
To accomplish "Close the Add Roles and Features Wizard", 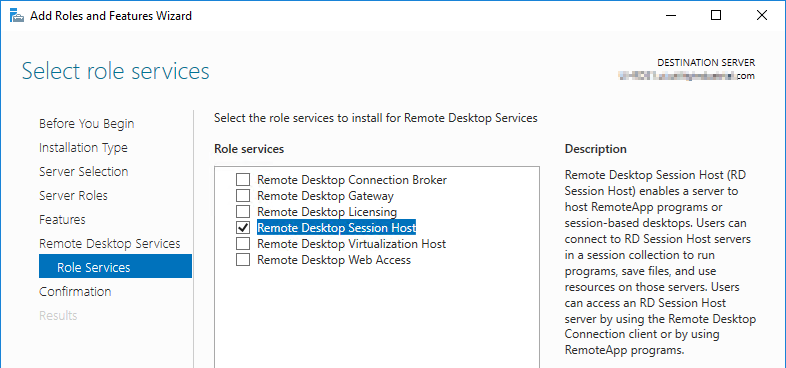I will pos(761,16).
